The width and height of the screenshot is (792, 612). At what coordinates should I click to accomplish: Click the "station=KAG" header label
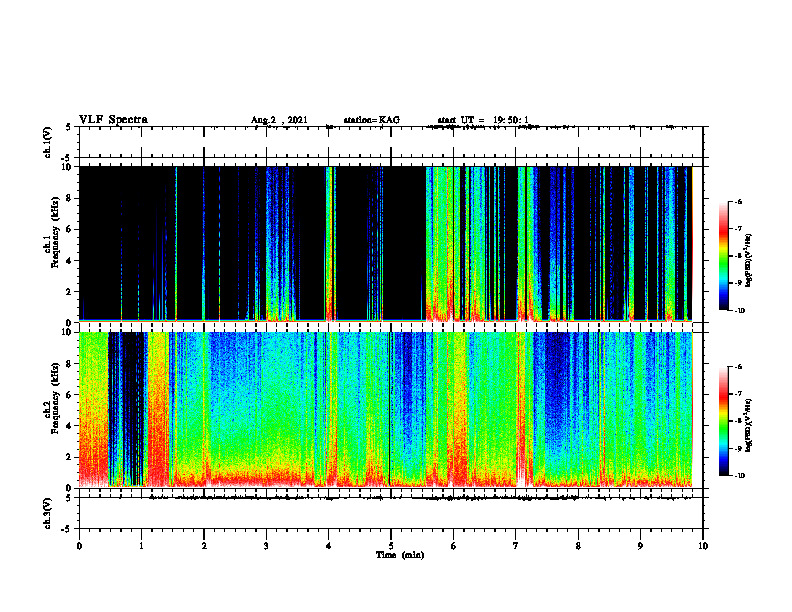tap(372, 120)
